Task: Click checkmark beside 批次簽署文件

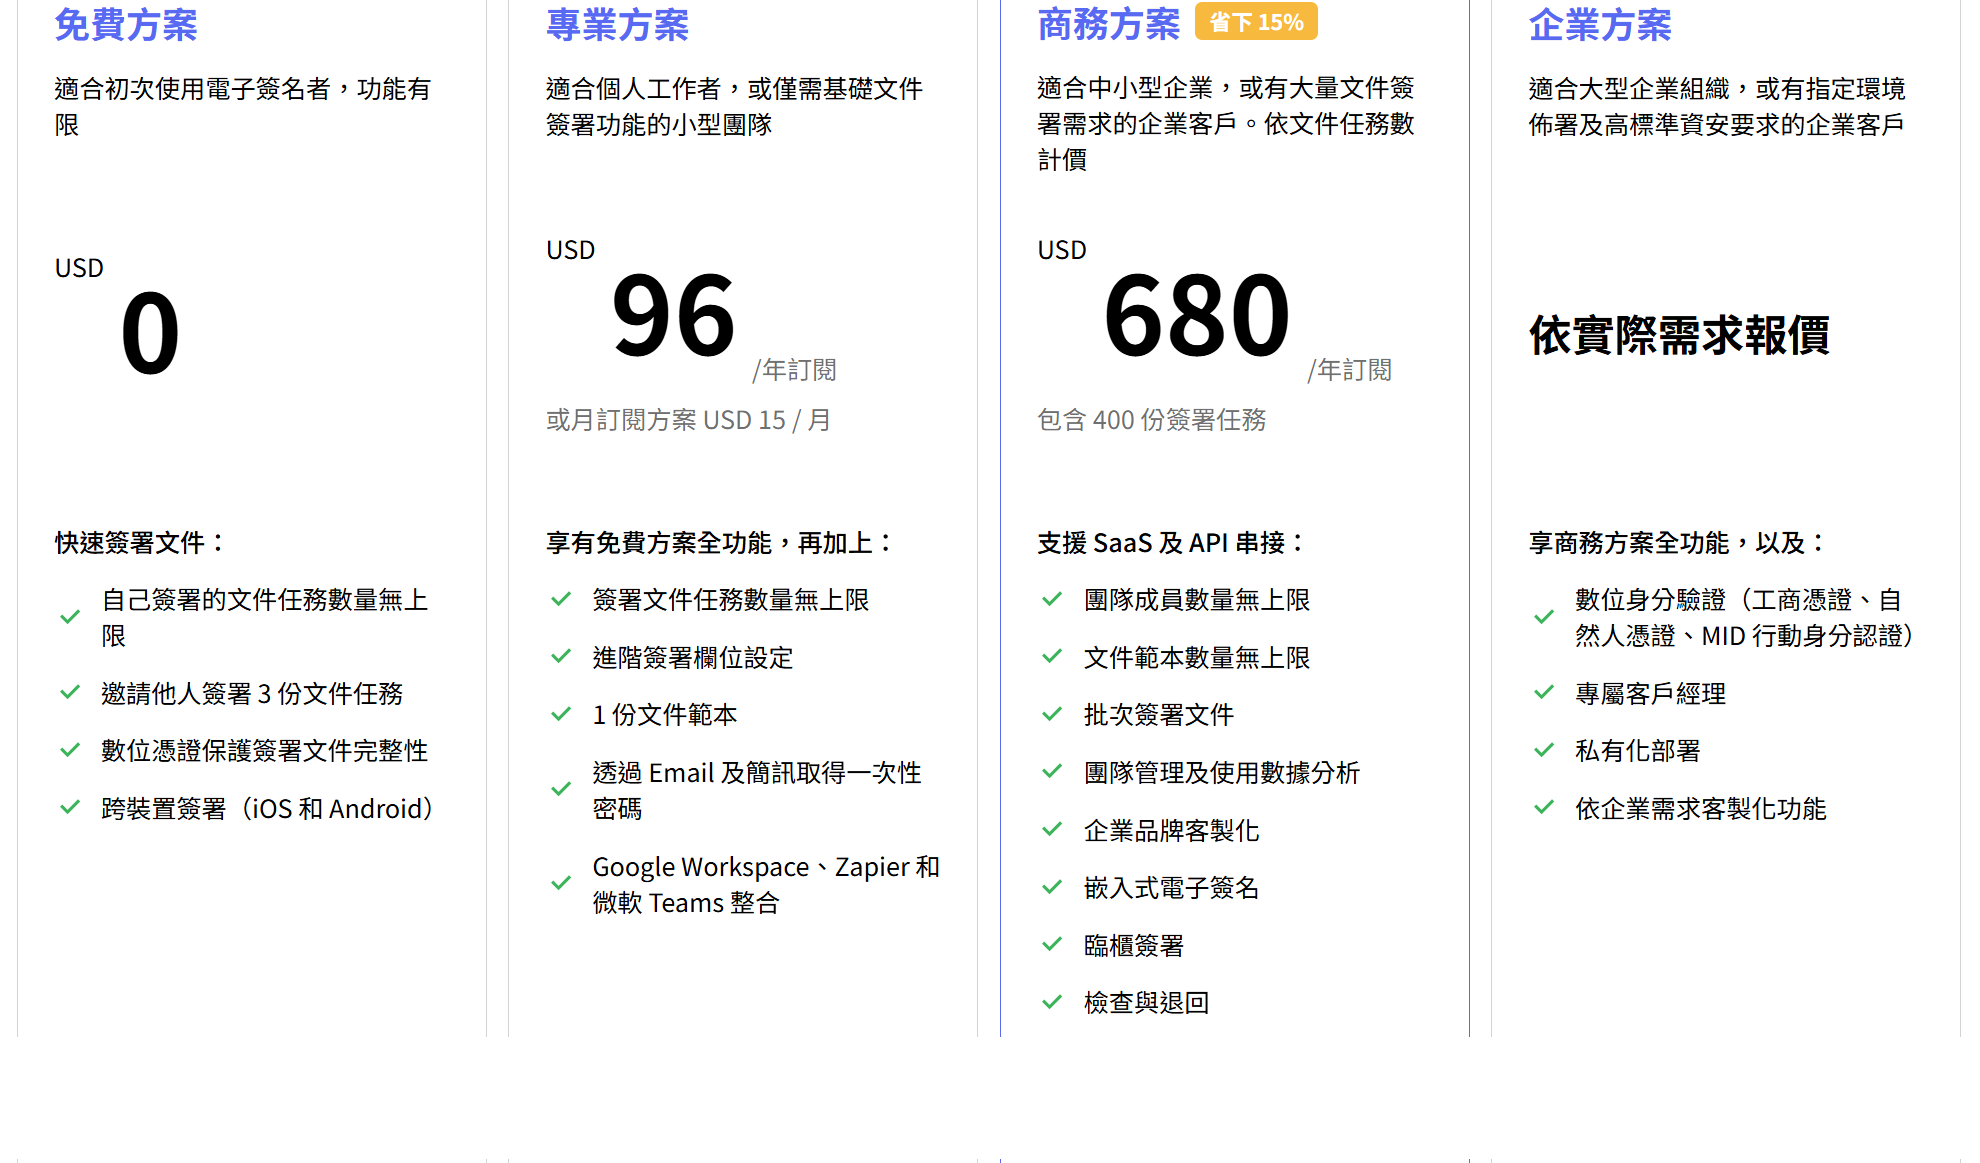Action: (x=1052, y=714)
